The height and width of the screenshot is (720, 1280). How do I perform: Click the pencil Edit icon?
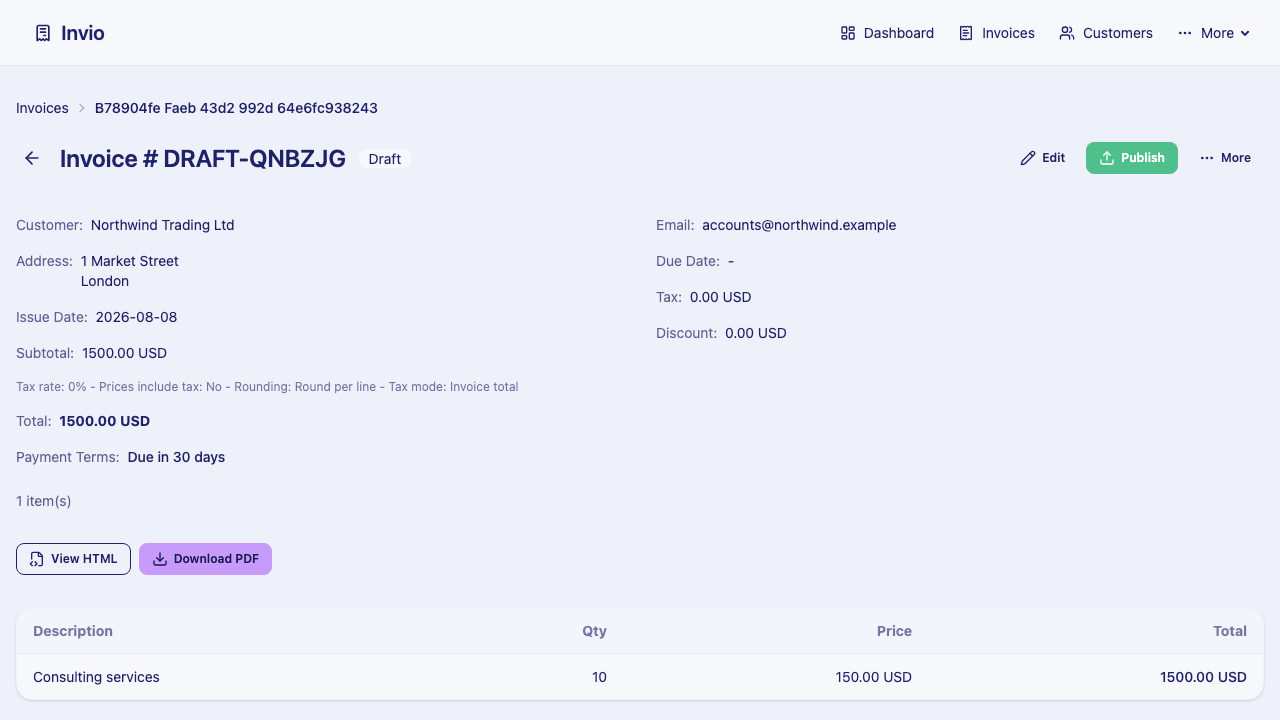point(1028,158)
